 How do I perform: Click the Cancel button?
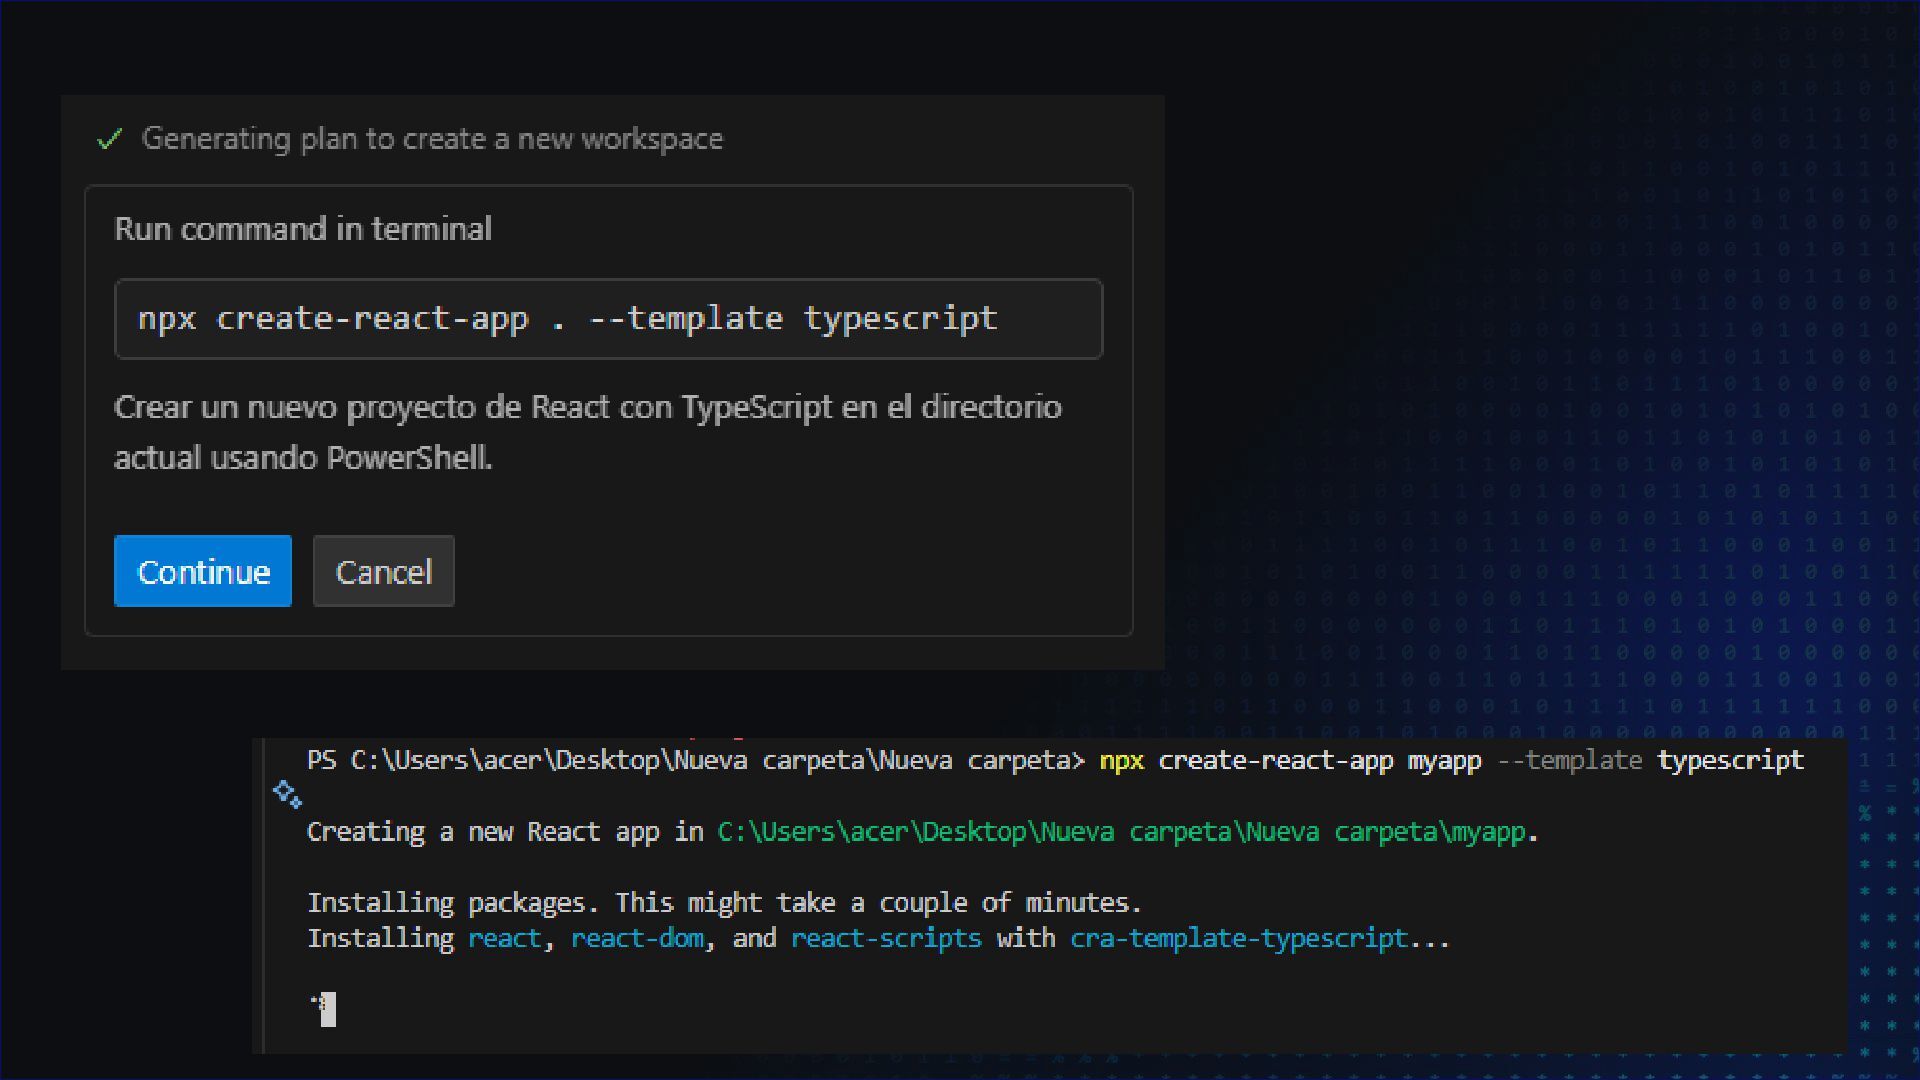click(x=384, y=571)
